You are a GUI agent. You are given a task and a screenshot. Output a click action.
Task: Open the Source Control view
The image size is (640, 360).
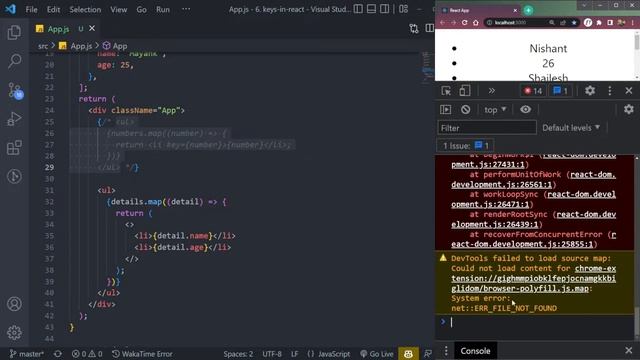click(15, 90)
